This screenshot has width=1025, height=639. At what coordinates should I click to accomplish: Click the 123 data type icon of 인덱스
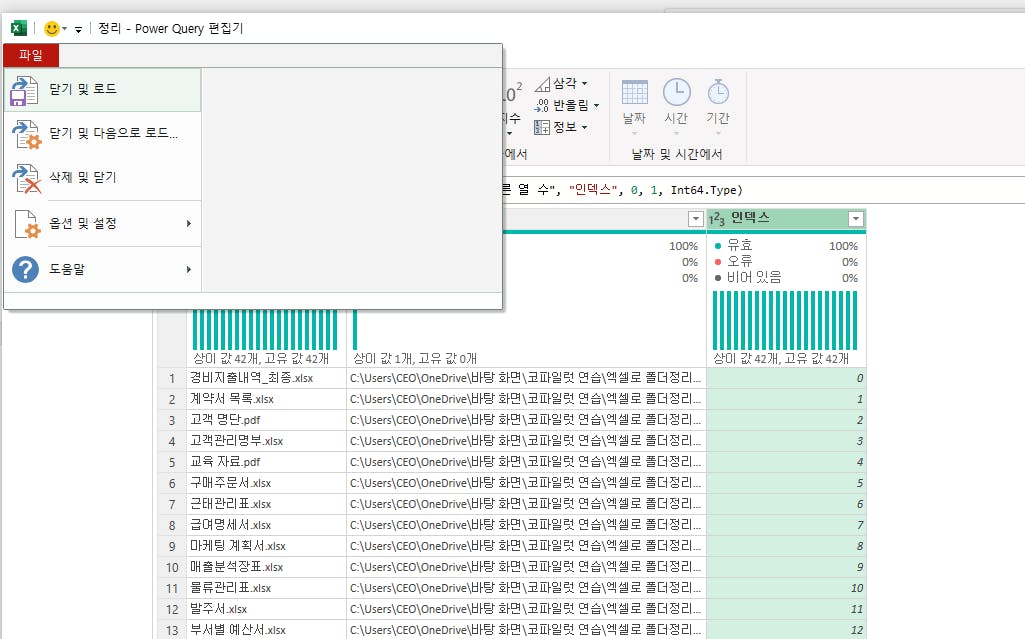(717, 219)
